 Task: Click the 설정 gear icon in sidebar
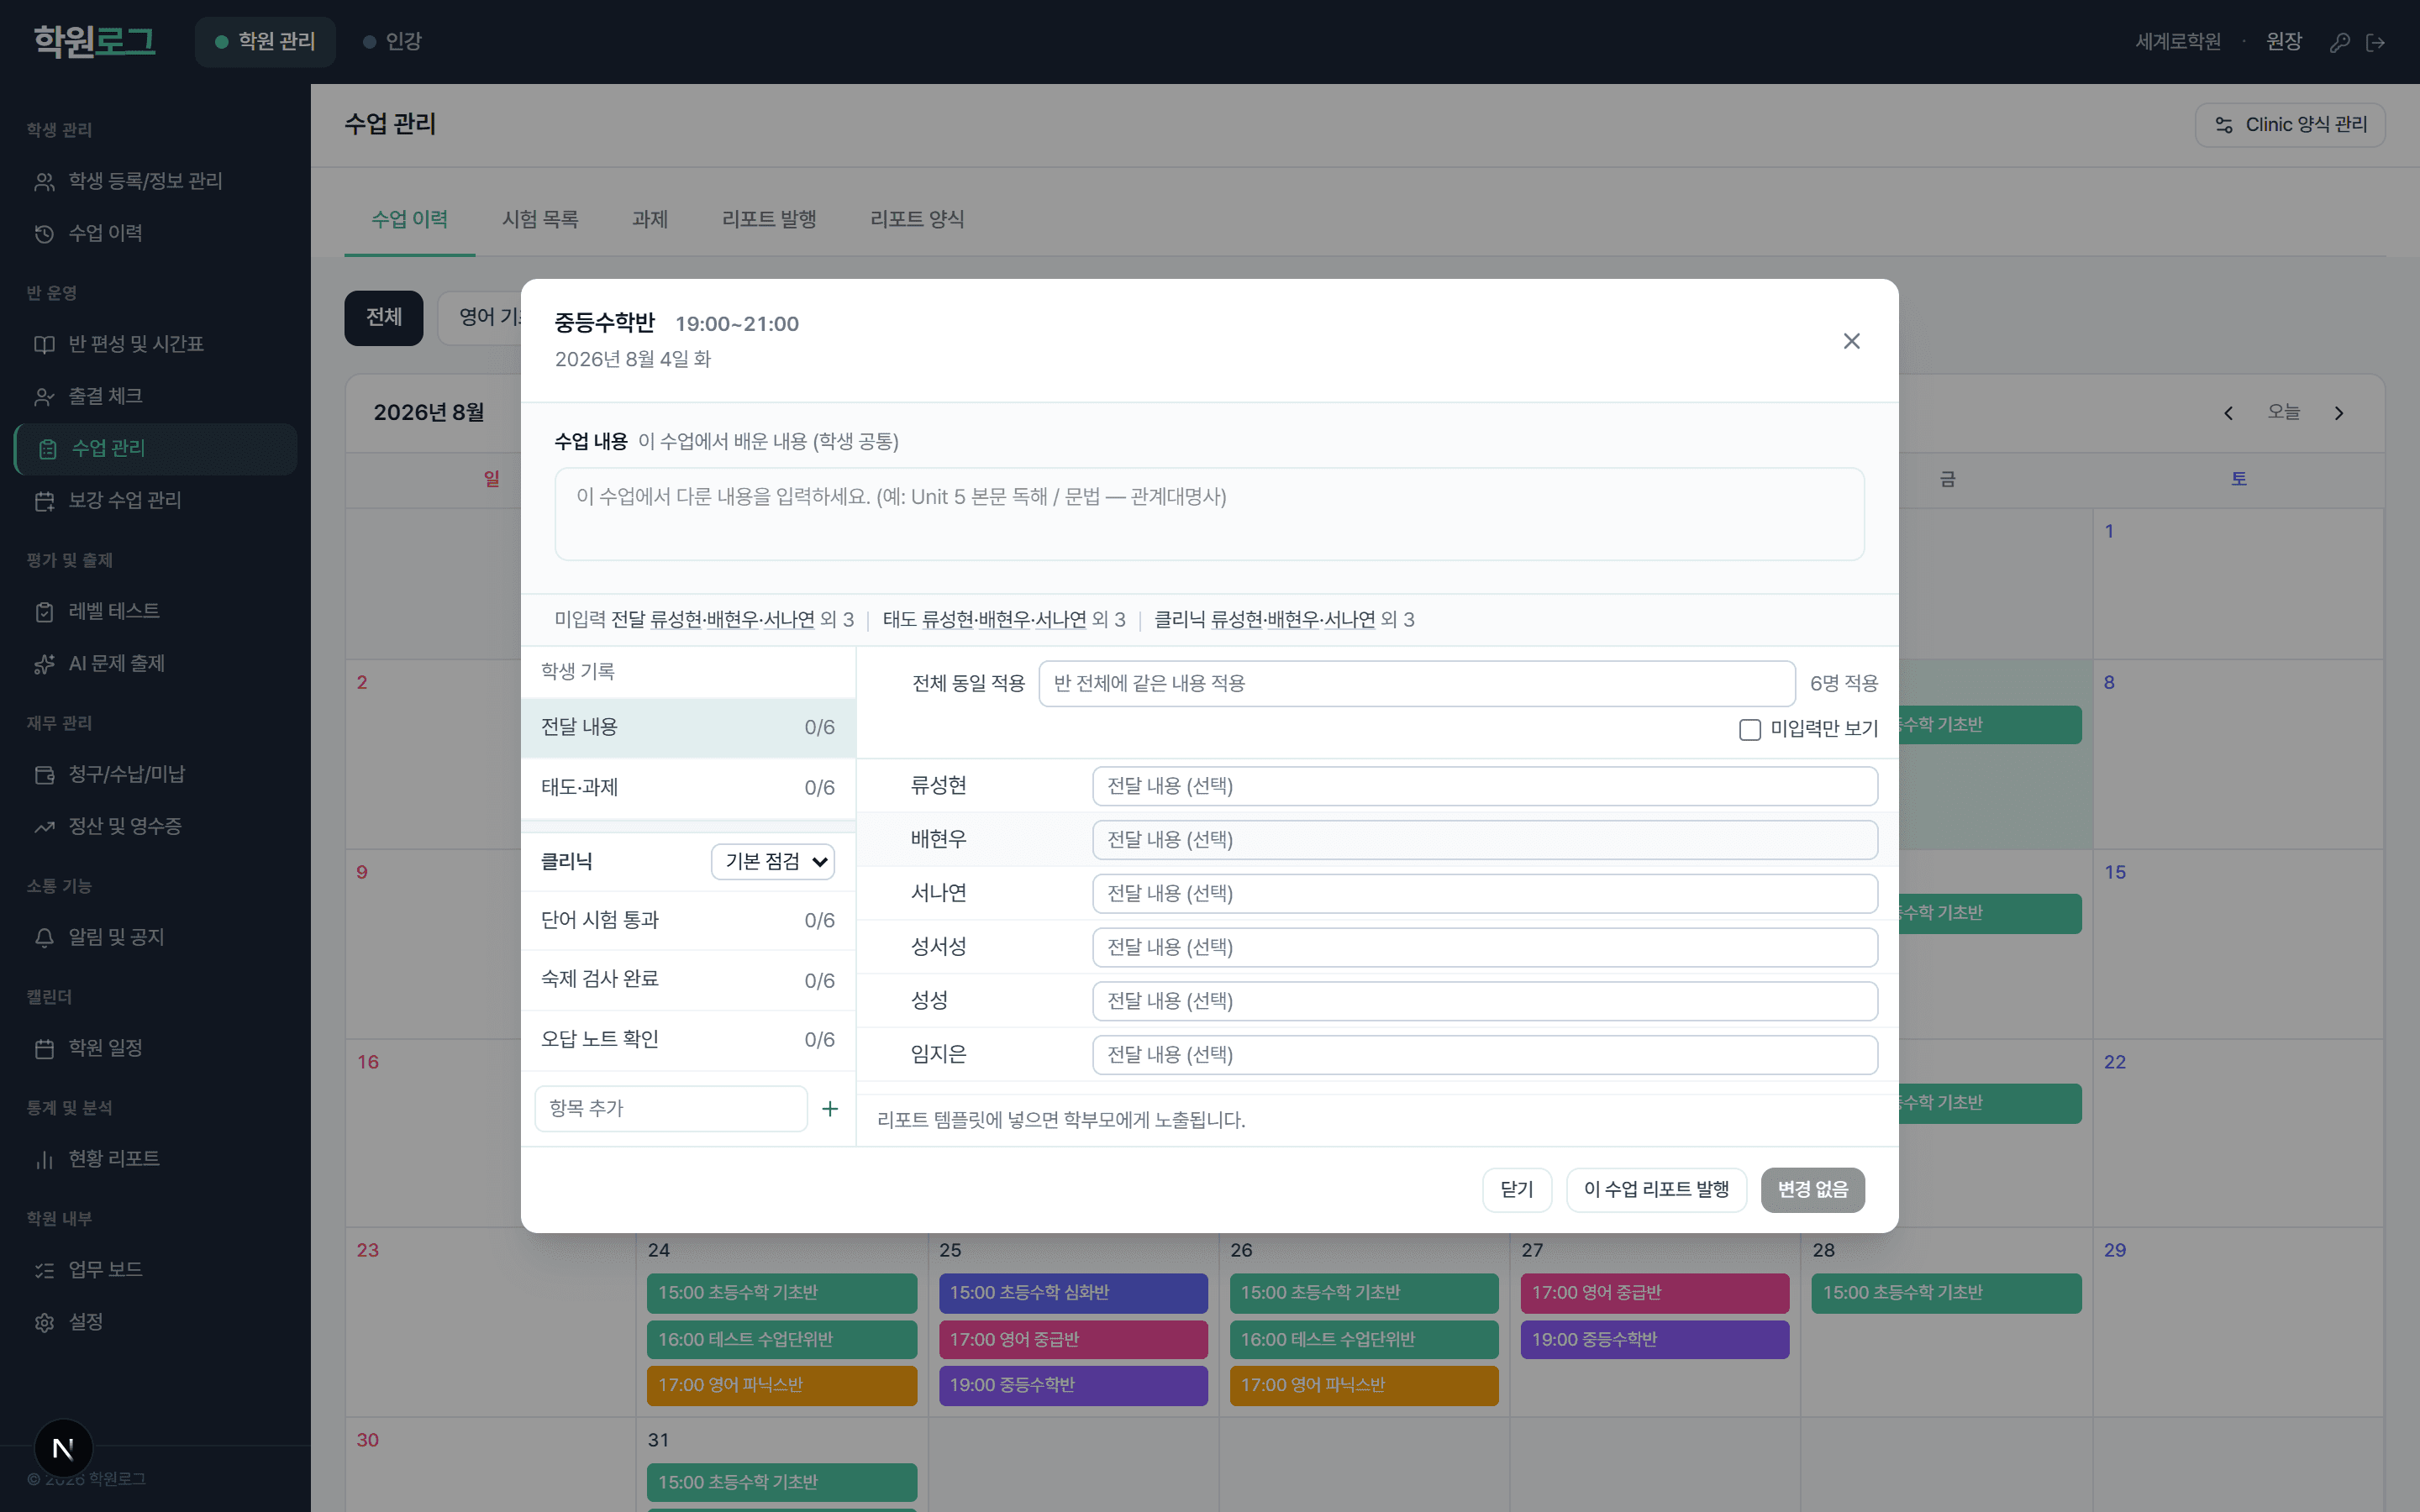44,1322
